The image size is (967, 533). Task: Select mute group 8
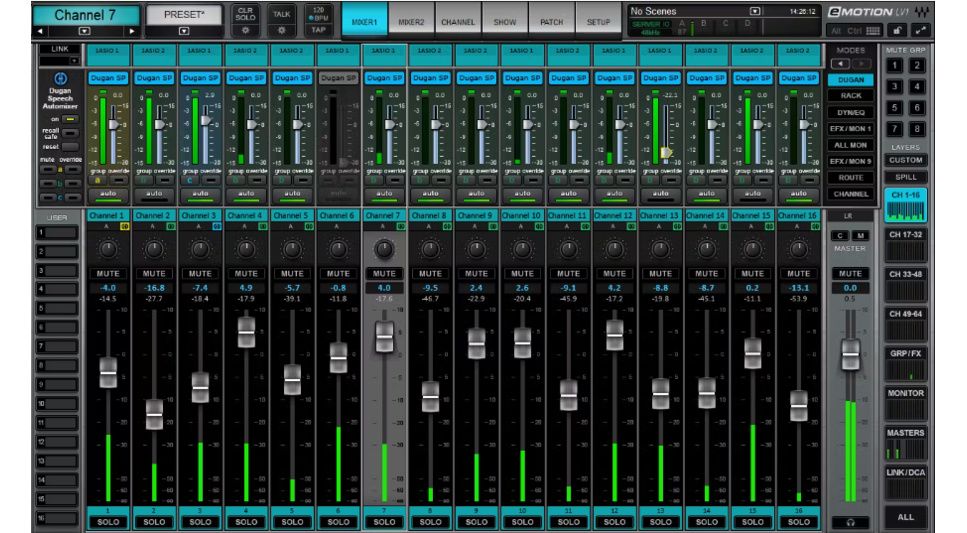pyautogui.click(x=916, y=128)
